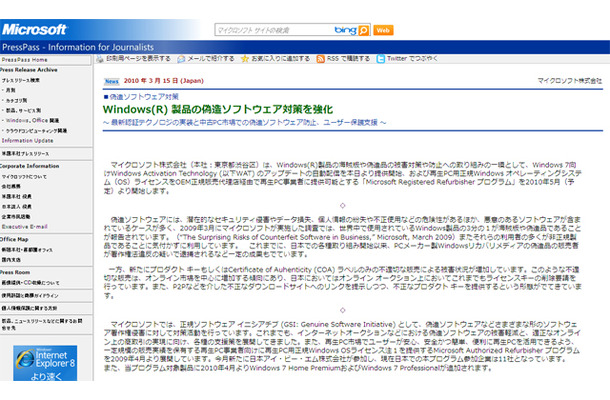Click the favorites star icon

click(x=245, y=59)
